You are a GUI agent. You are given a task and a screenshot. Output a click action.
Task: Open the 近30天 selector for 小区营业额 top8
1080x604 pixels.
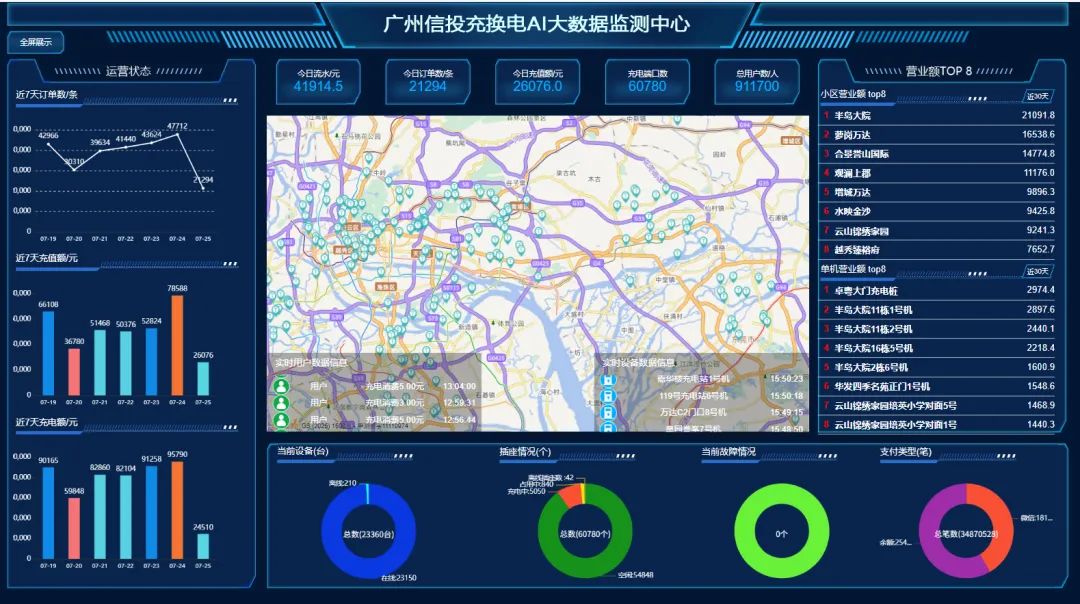(x=1037, y=96)
